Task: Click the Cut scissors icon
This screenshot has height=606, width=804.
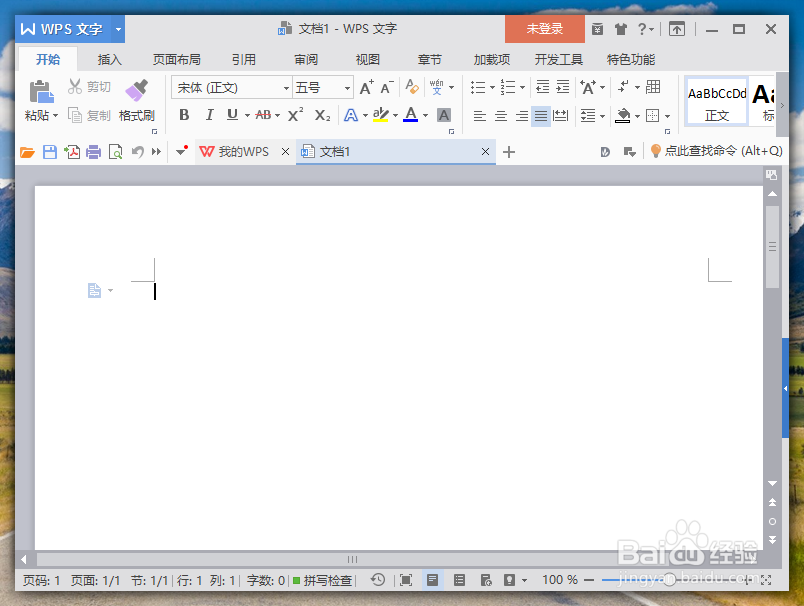Action: 75,86
